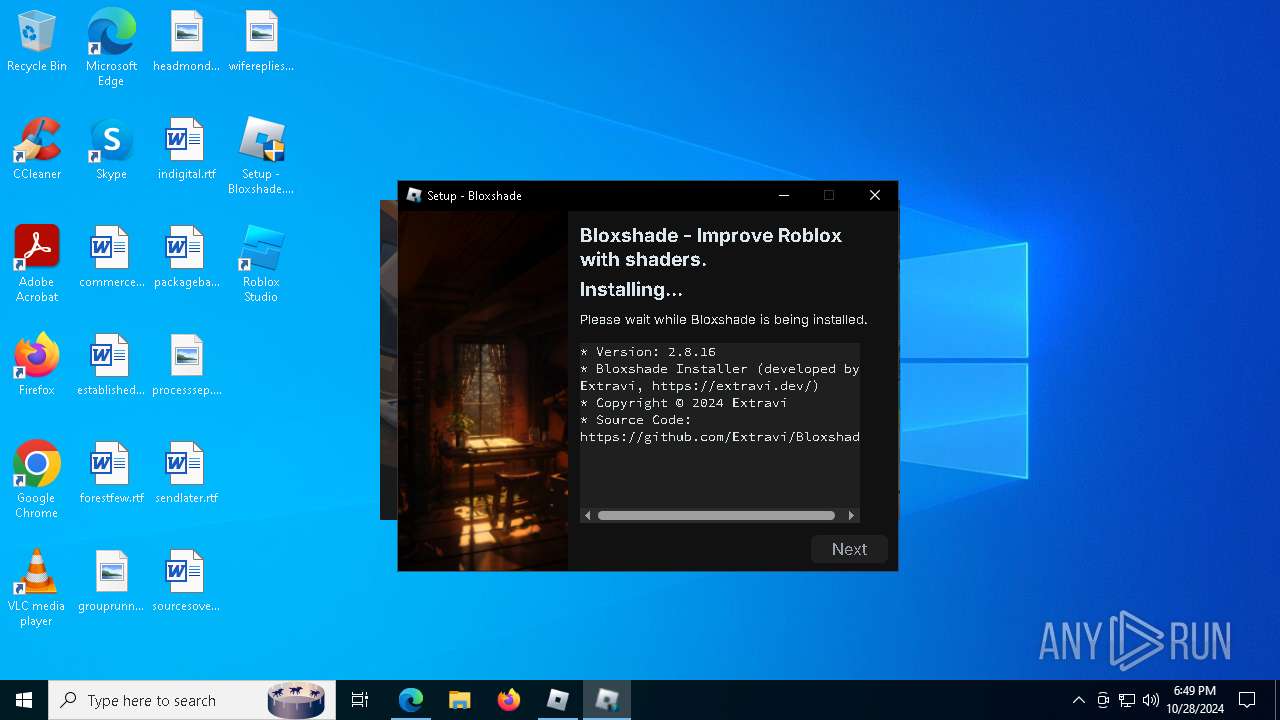Click the cabin artwork image in setup
This screenshot has width=1280, height=720.
483,390
